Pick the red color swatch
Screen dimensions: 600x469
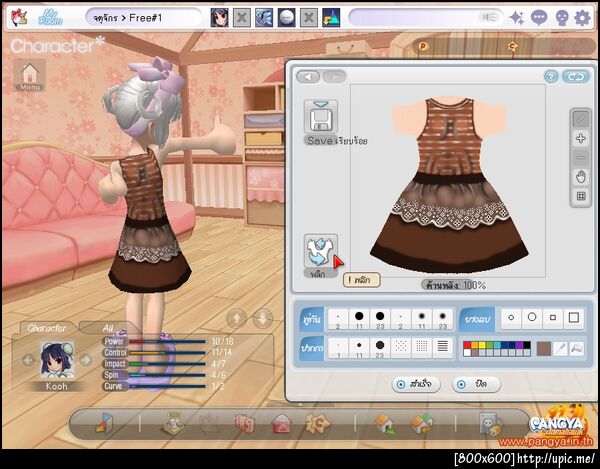[467, 345]
